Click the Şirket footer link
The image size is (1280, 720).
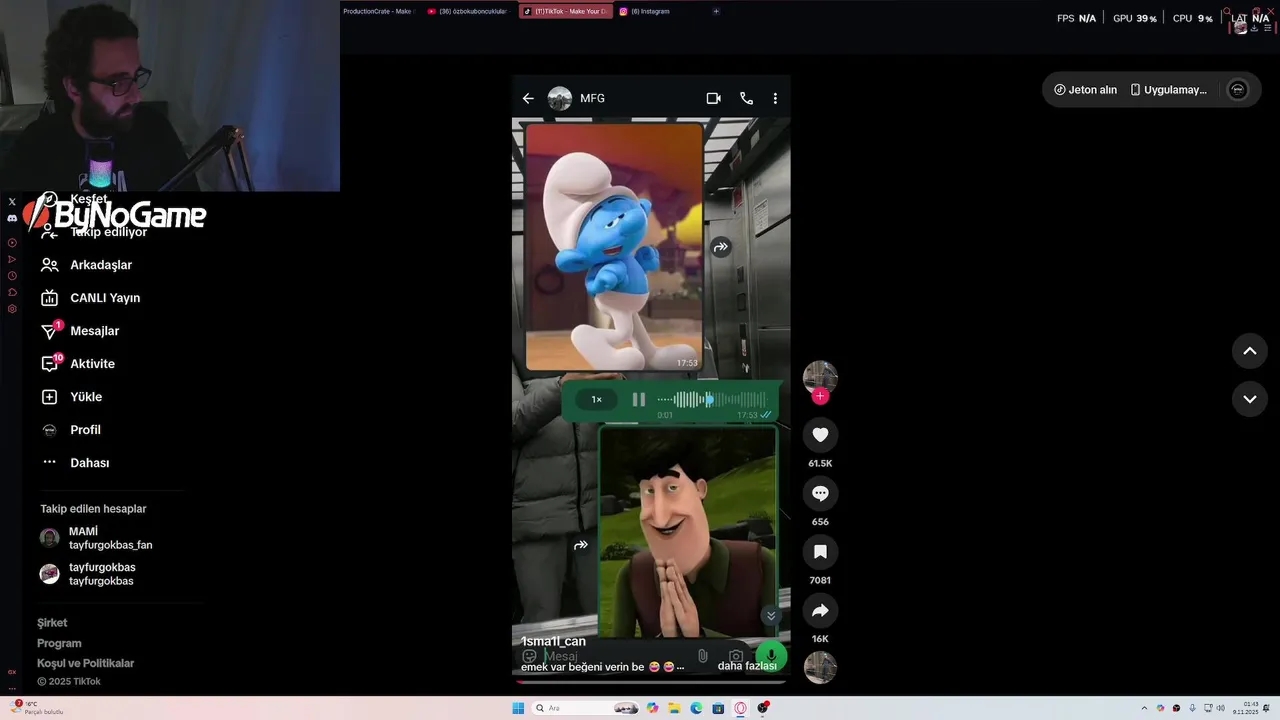(x=52, y=623)
